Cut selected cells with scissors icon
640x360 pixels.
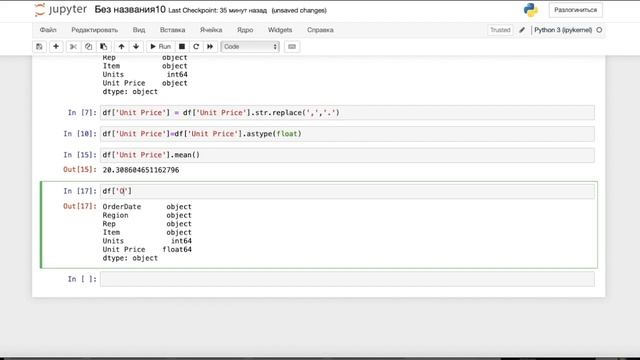point(73,47)
